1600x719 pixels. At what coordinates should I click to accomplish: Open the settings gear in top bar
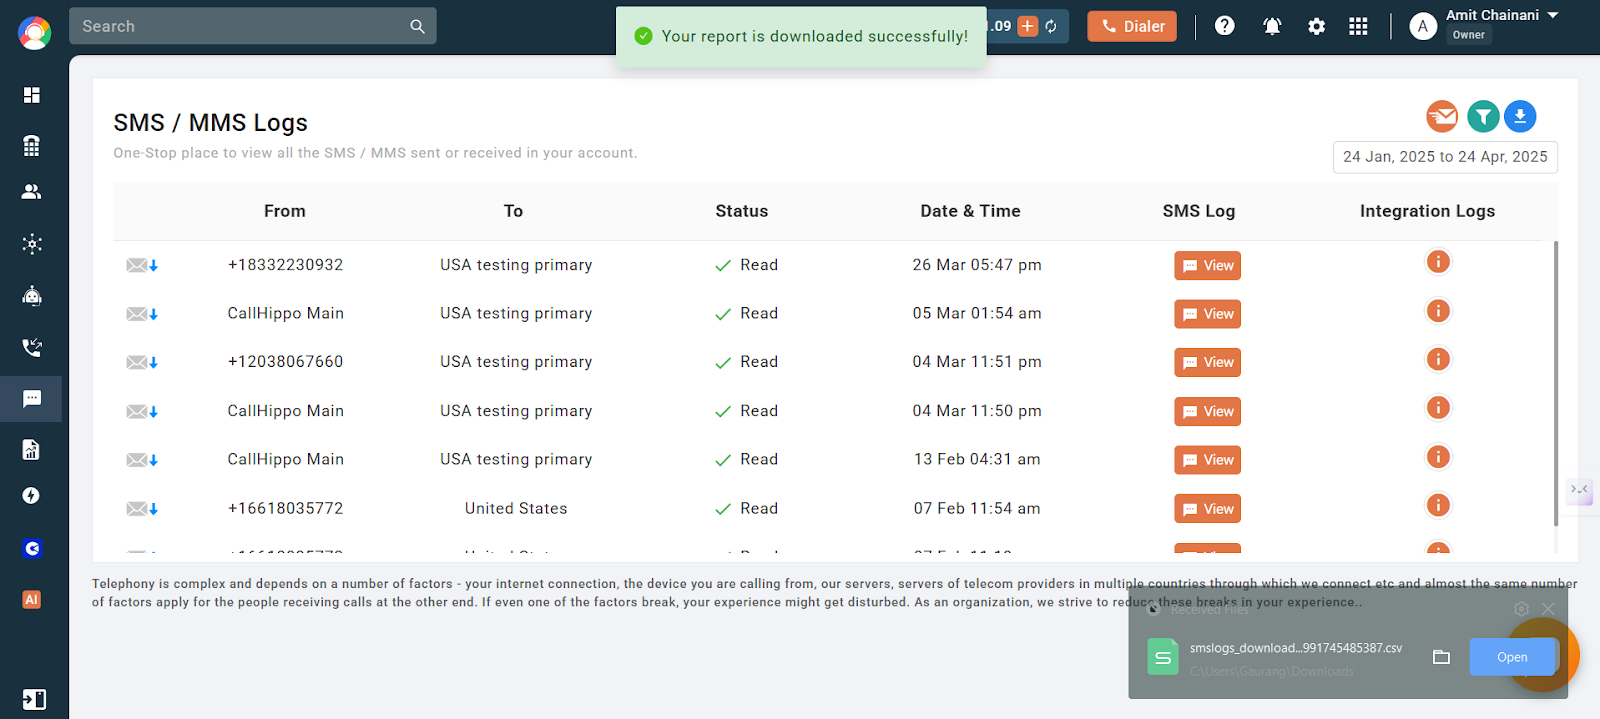pyautogui.click(x=1316, y=26)
